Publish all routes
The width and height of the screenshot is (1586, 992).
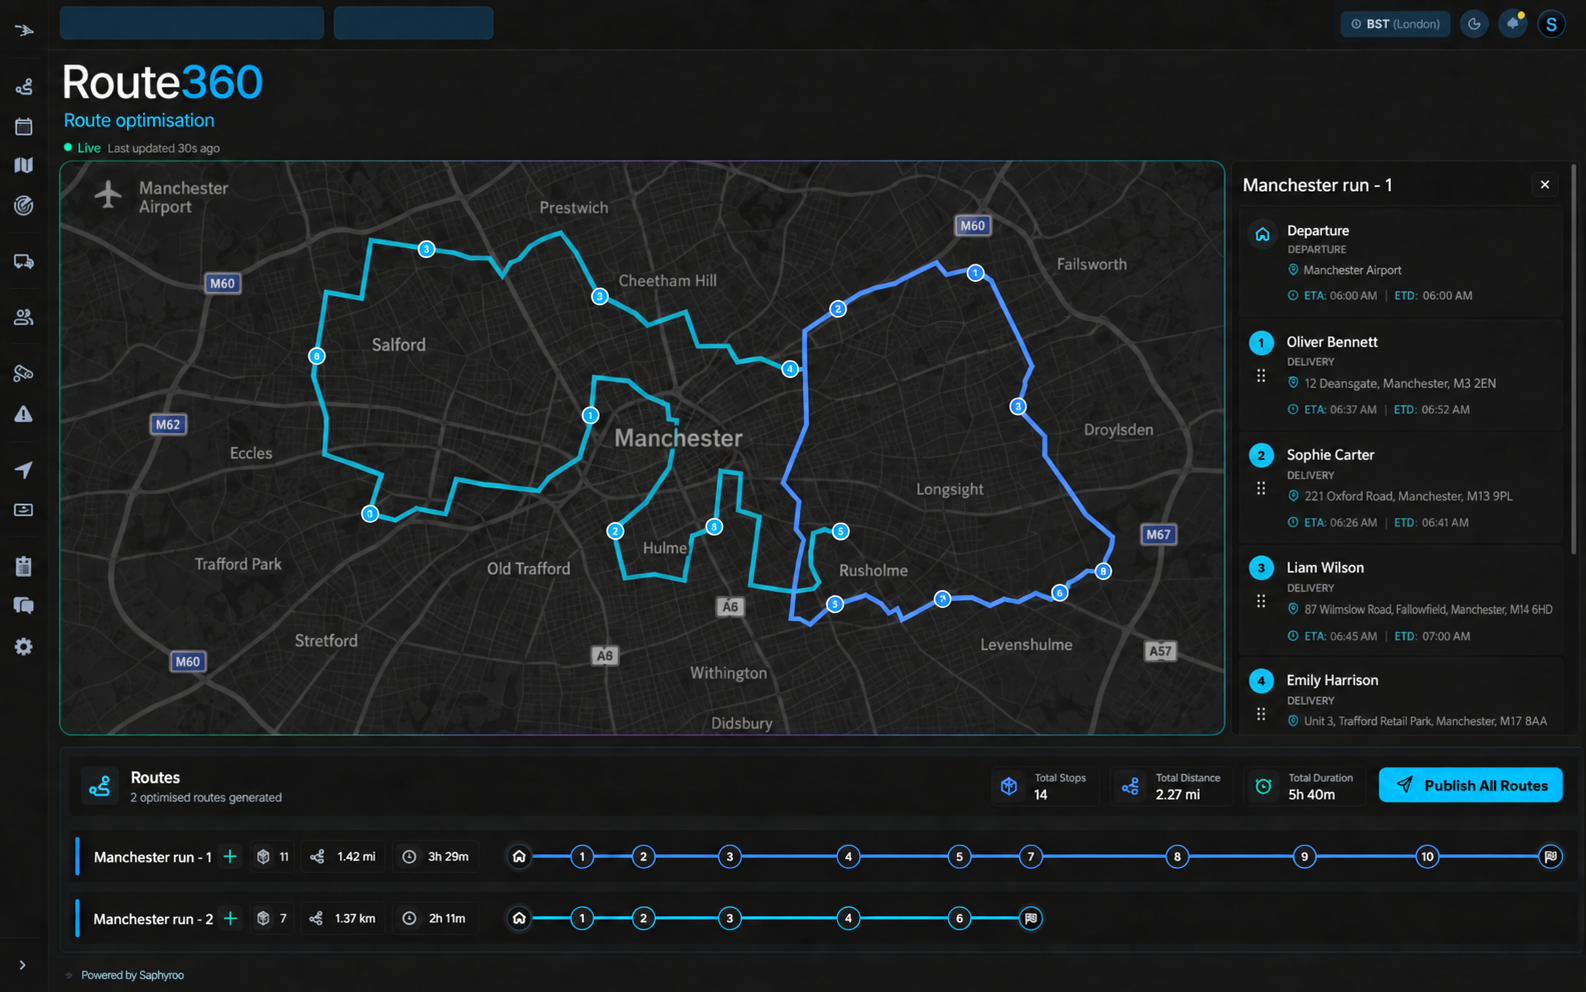[1470, 785]
